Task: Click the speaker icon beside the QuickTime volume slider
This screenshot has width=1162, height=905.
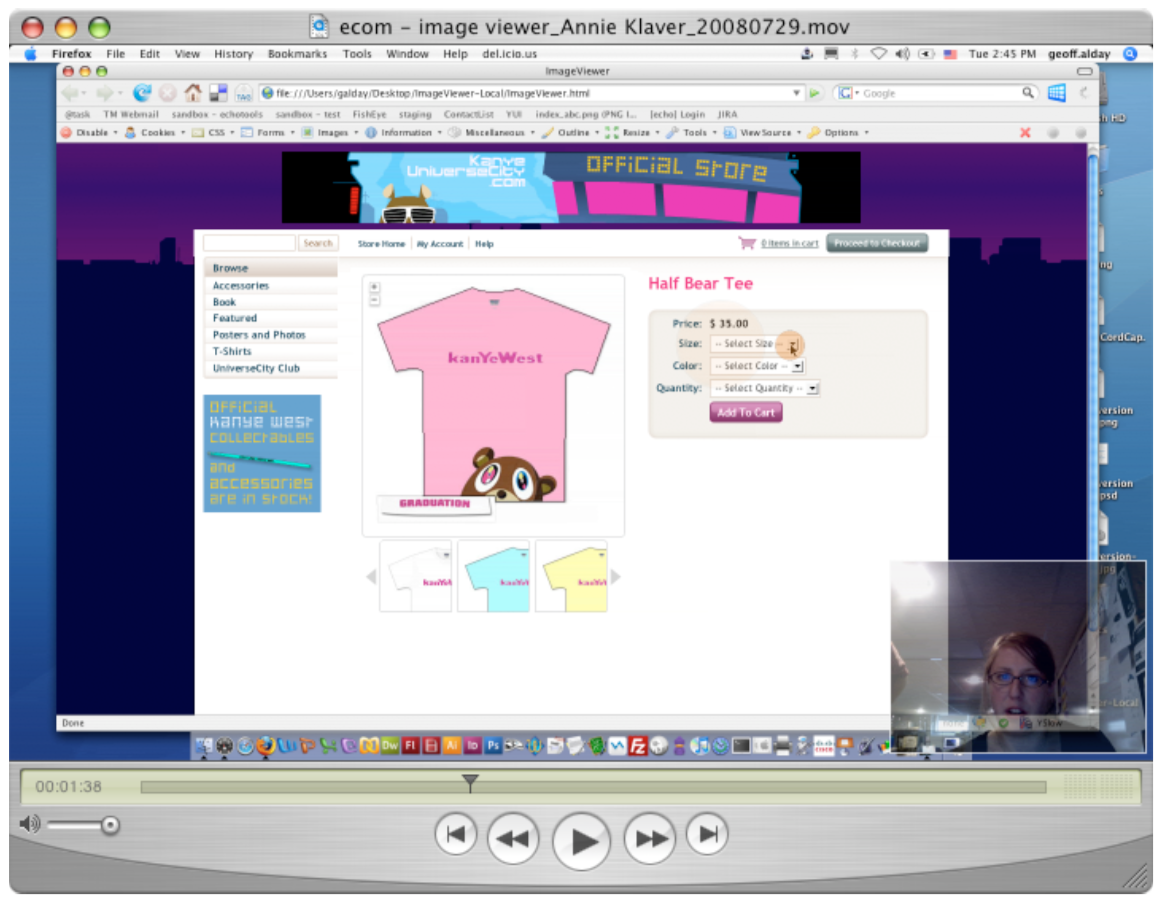Action: (30, 823)
